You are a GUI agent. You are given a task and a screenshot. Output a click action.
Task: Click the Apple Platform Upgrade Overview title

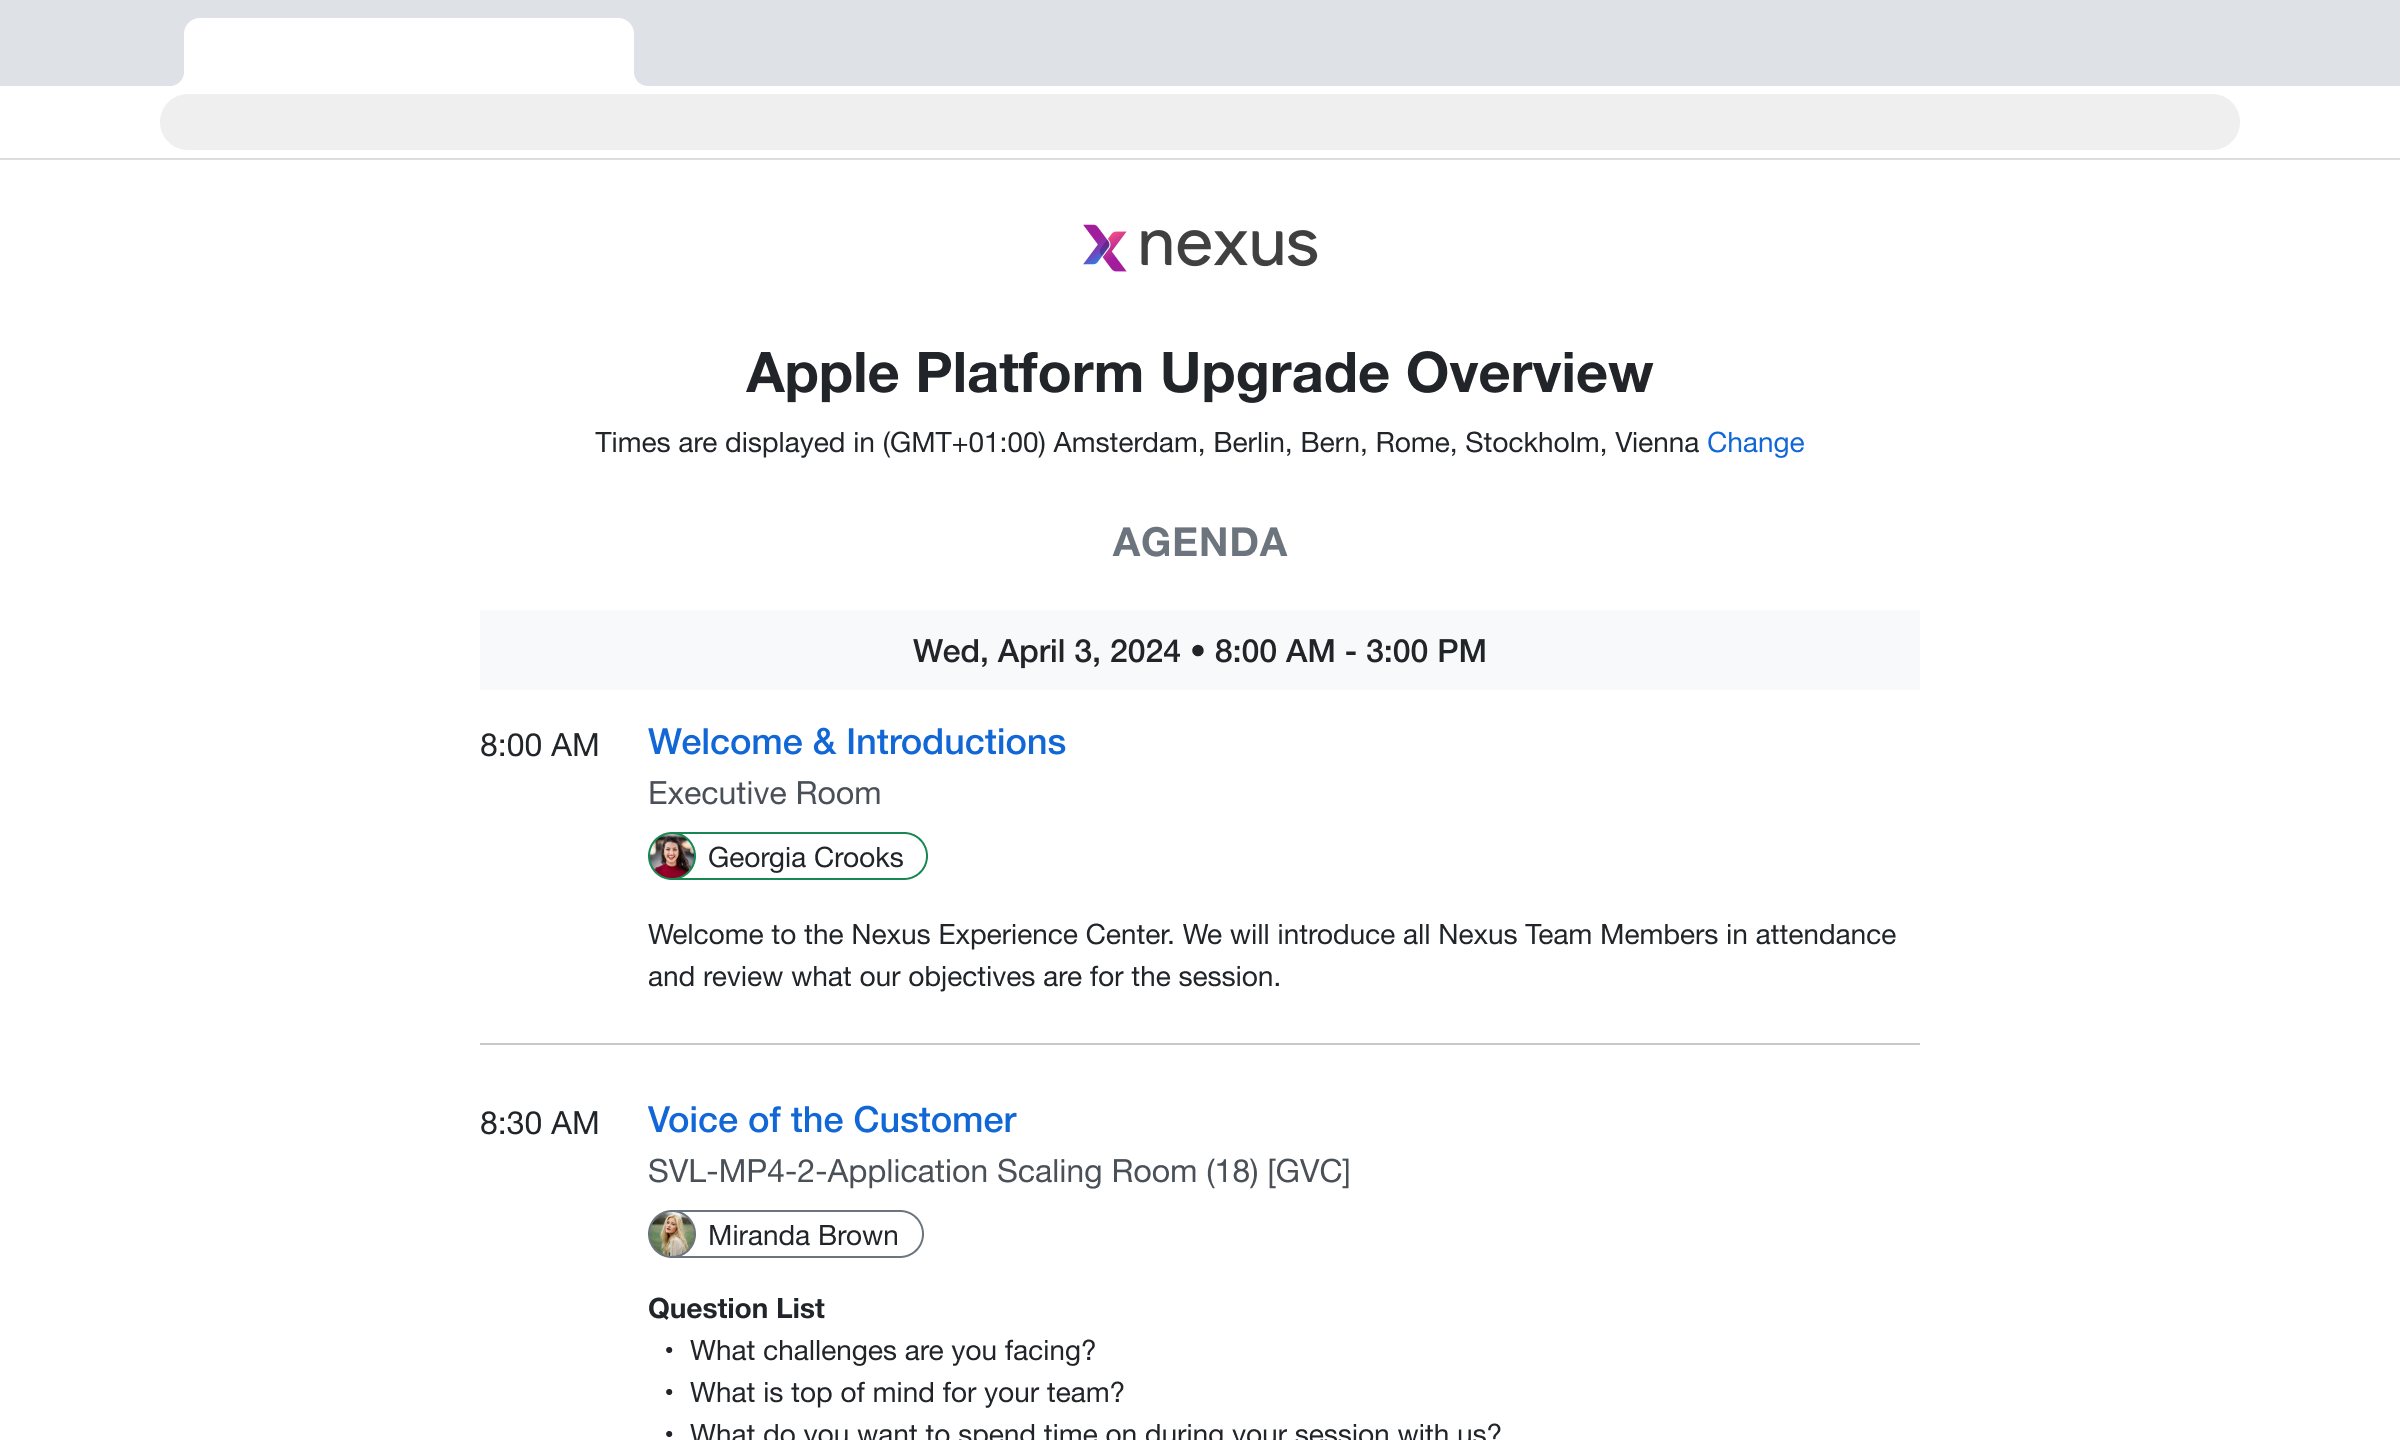coord(1199,373)
